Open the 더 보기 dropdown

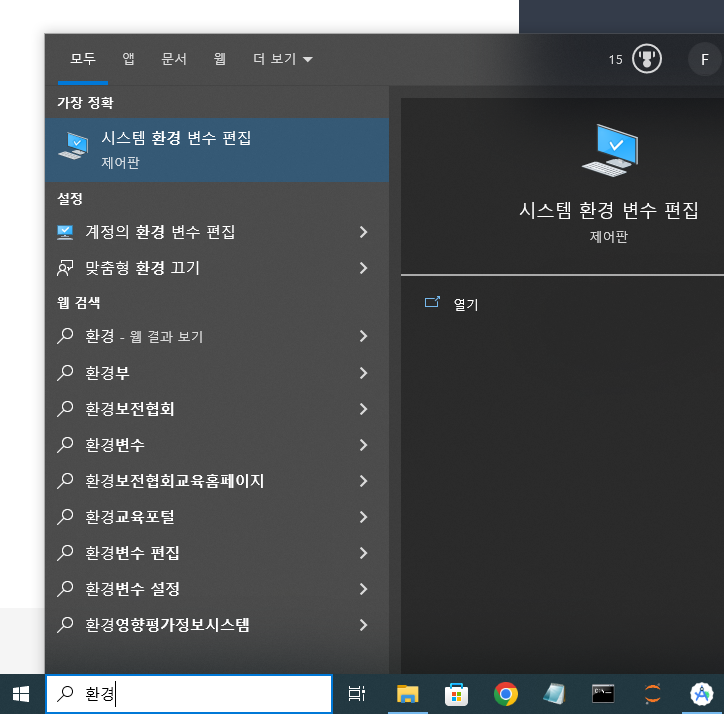(283, 59)
